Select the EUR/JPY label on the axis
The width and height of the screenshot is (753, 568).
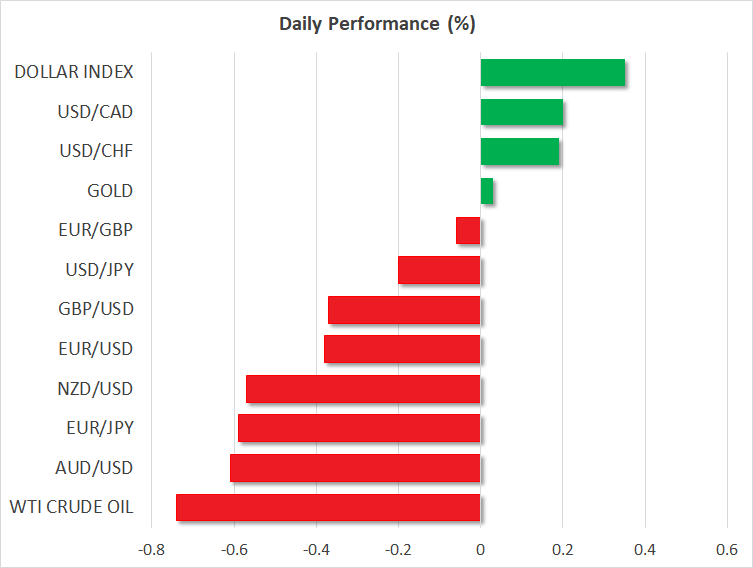coord(98,428)
